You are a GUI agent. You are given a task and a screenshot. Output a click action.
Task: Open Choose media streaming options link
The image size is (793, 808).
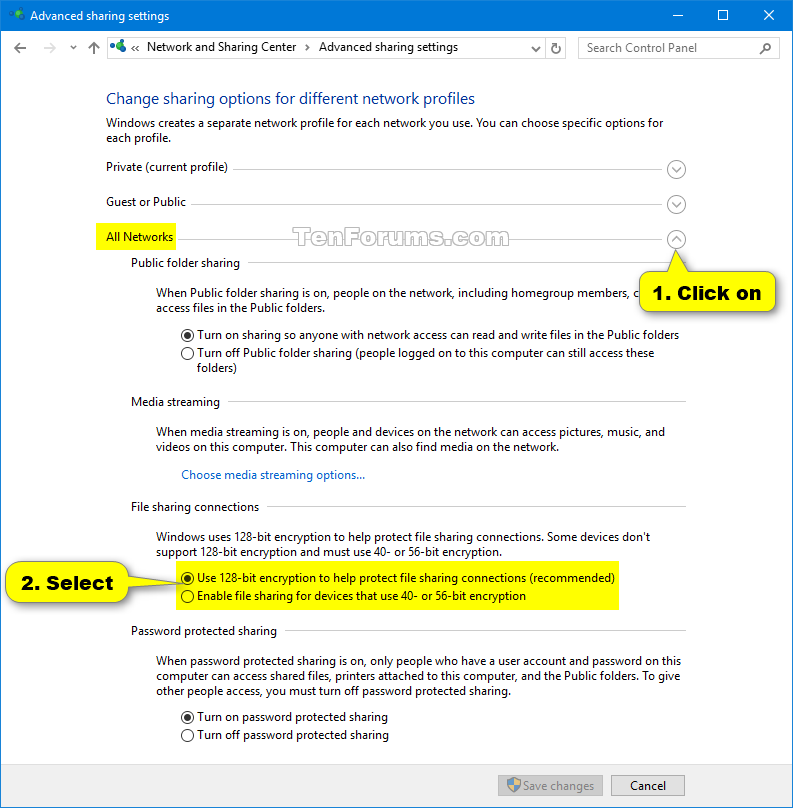pos(273,475)
